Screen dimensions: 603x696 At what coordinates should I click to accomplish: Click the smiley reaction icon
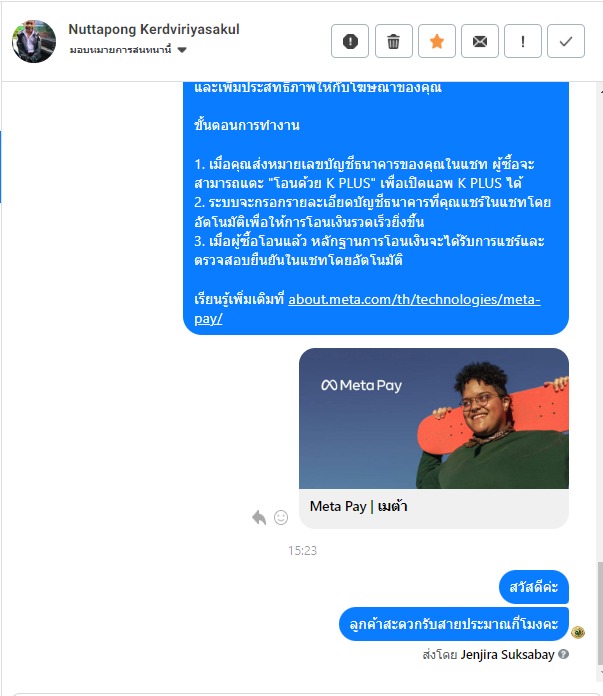281,517
